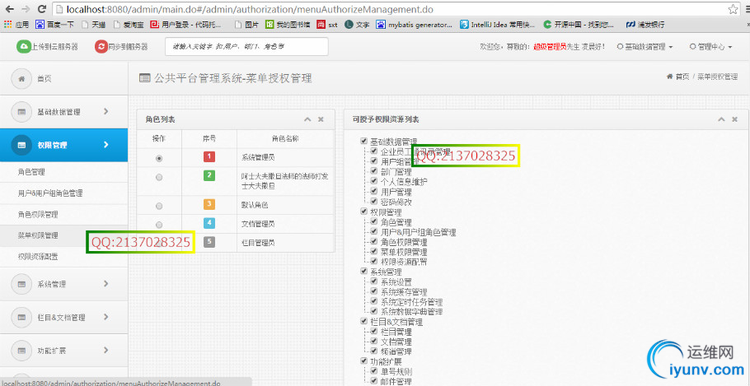Viewport: 750px width, 386px height.
Task: Open 权限资源配置 in the sidebar submenu
Action: (x=38, y=257)
